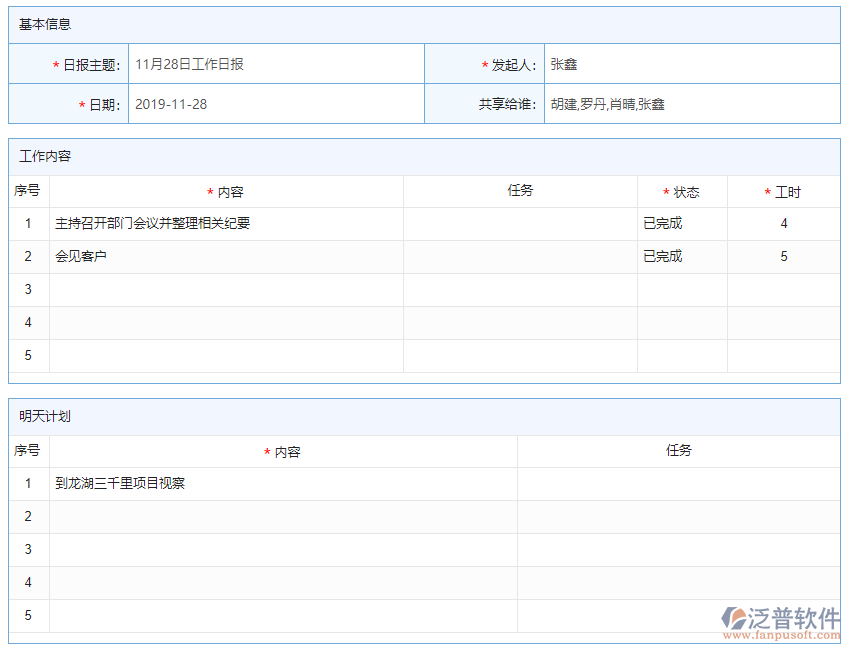Click the 发起人 field showing 张鑫

click(x=690, y=62)
